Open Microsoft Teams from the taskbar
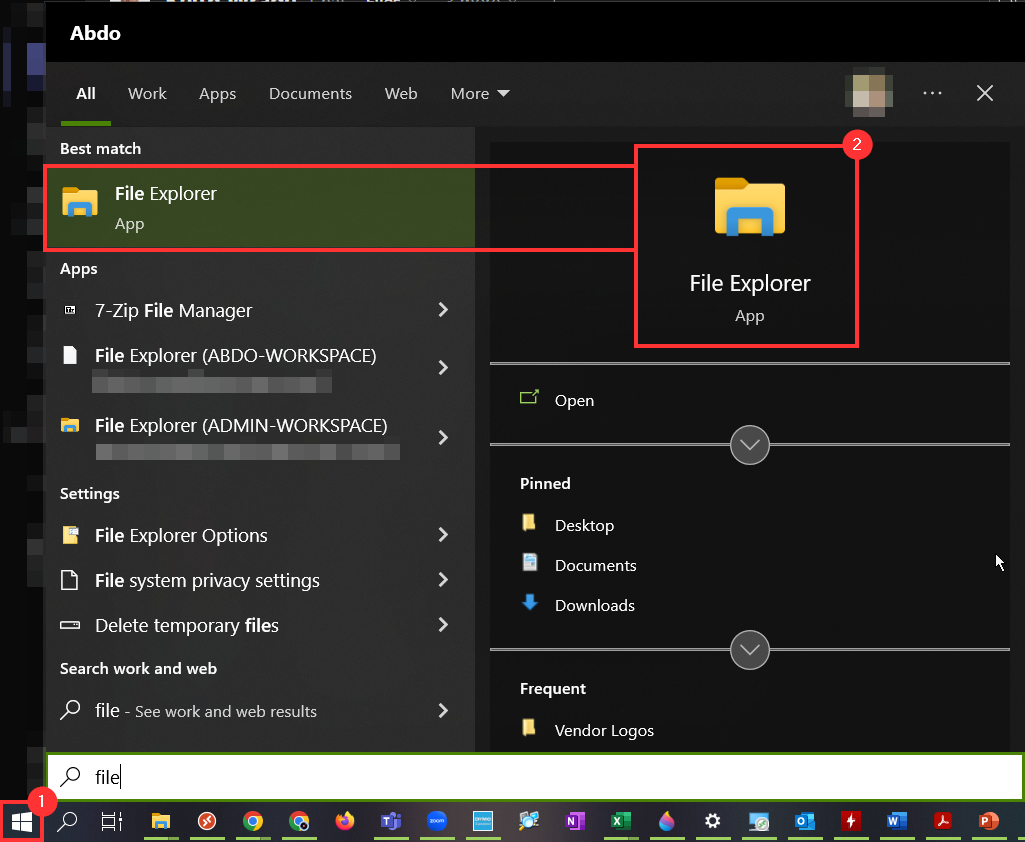1025x842 pixels. tap(391, 821)
